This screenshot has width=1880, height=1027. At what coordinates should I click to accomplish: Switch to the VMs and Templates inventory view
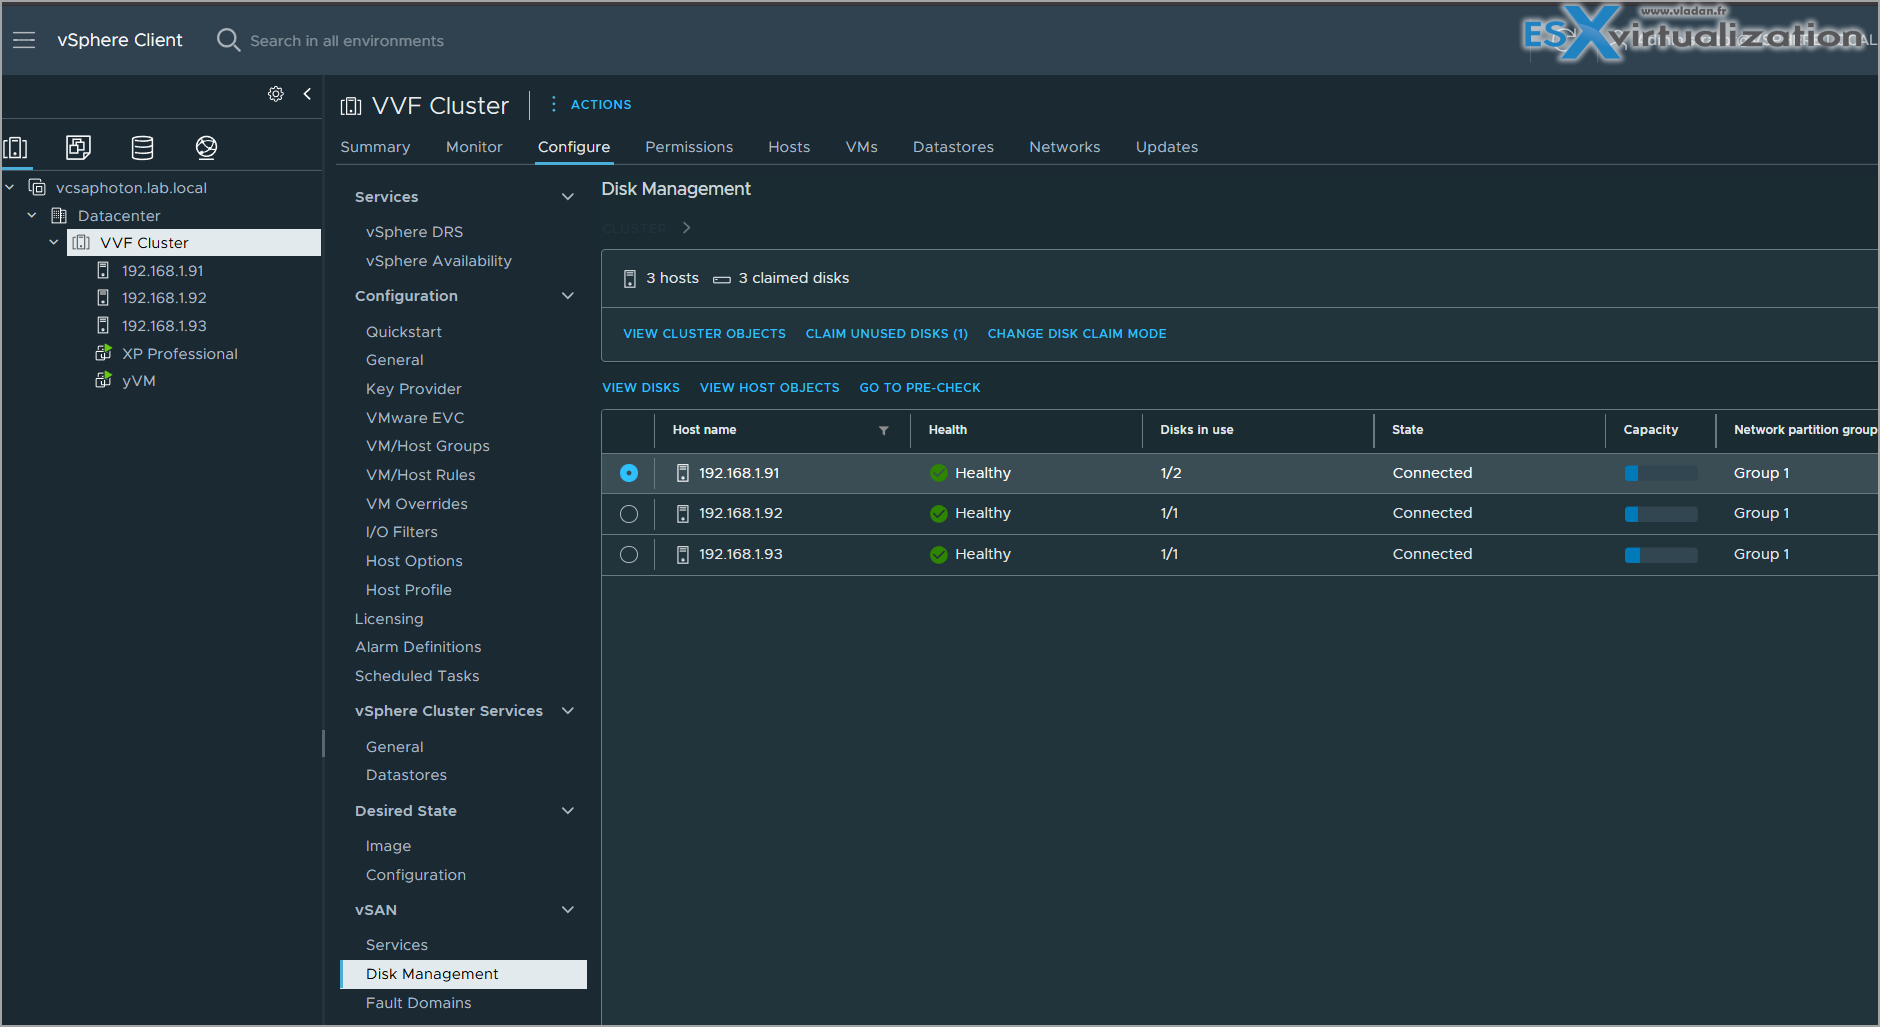pyautogui.click(x=78, y=148)
